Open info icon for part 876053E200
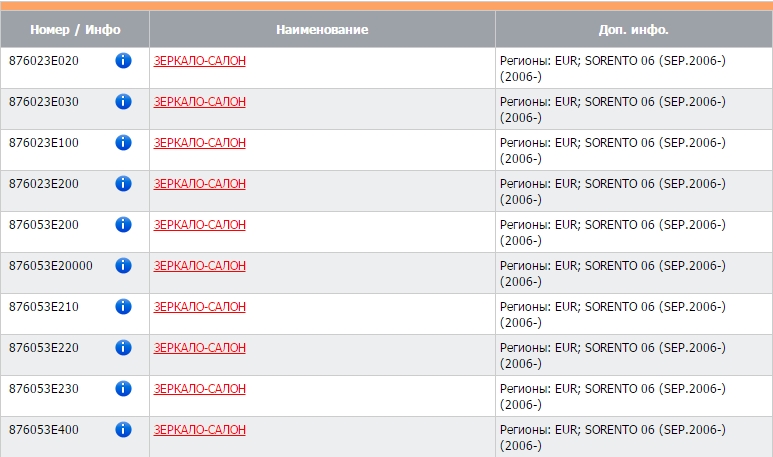The height and width of the screenshot is (457, 773). [124, 225]
